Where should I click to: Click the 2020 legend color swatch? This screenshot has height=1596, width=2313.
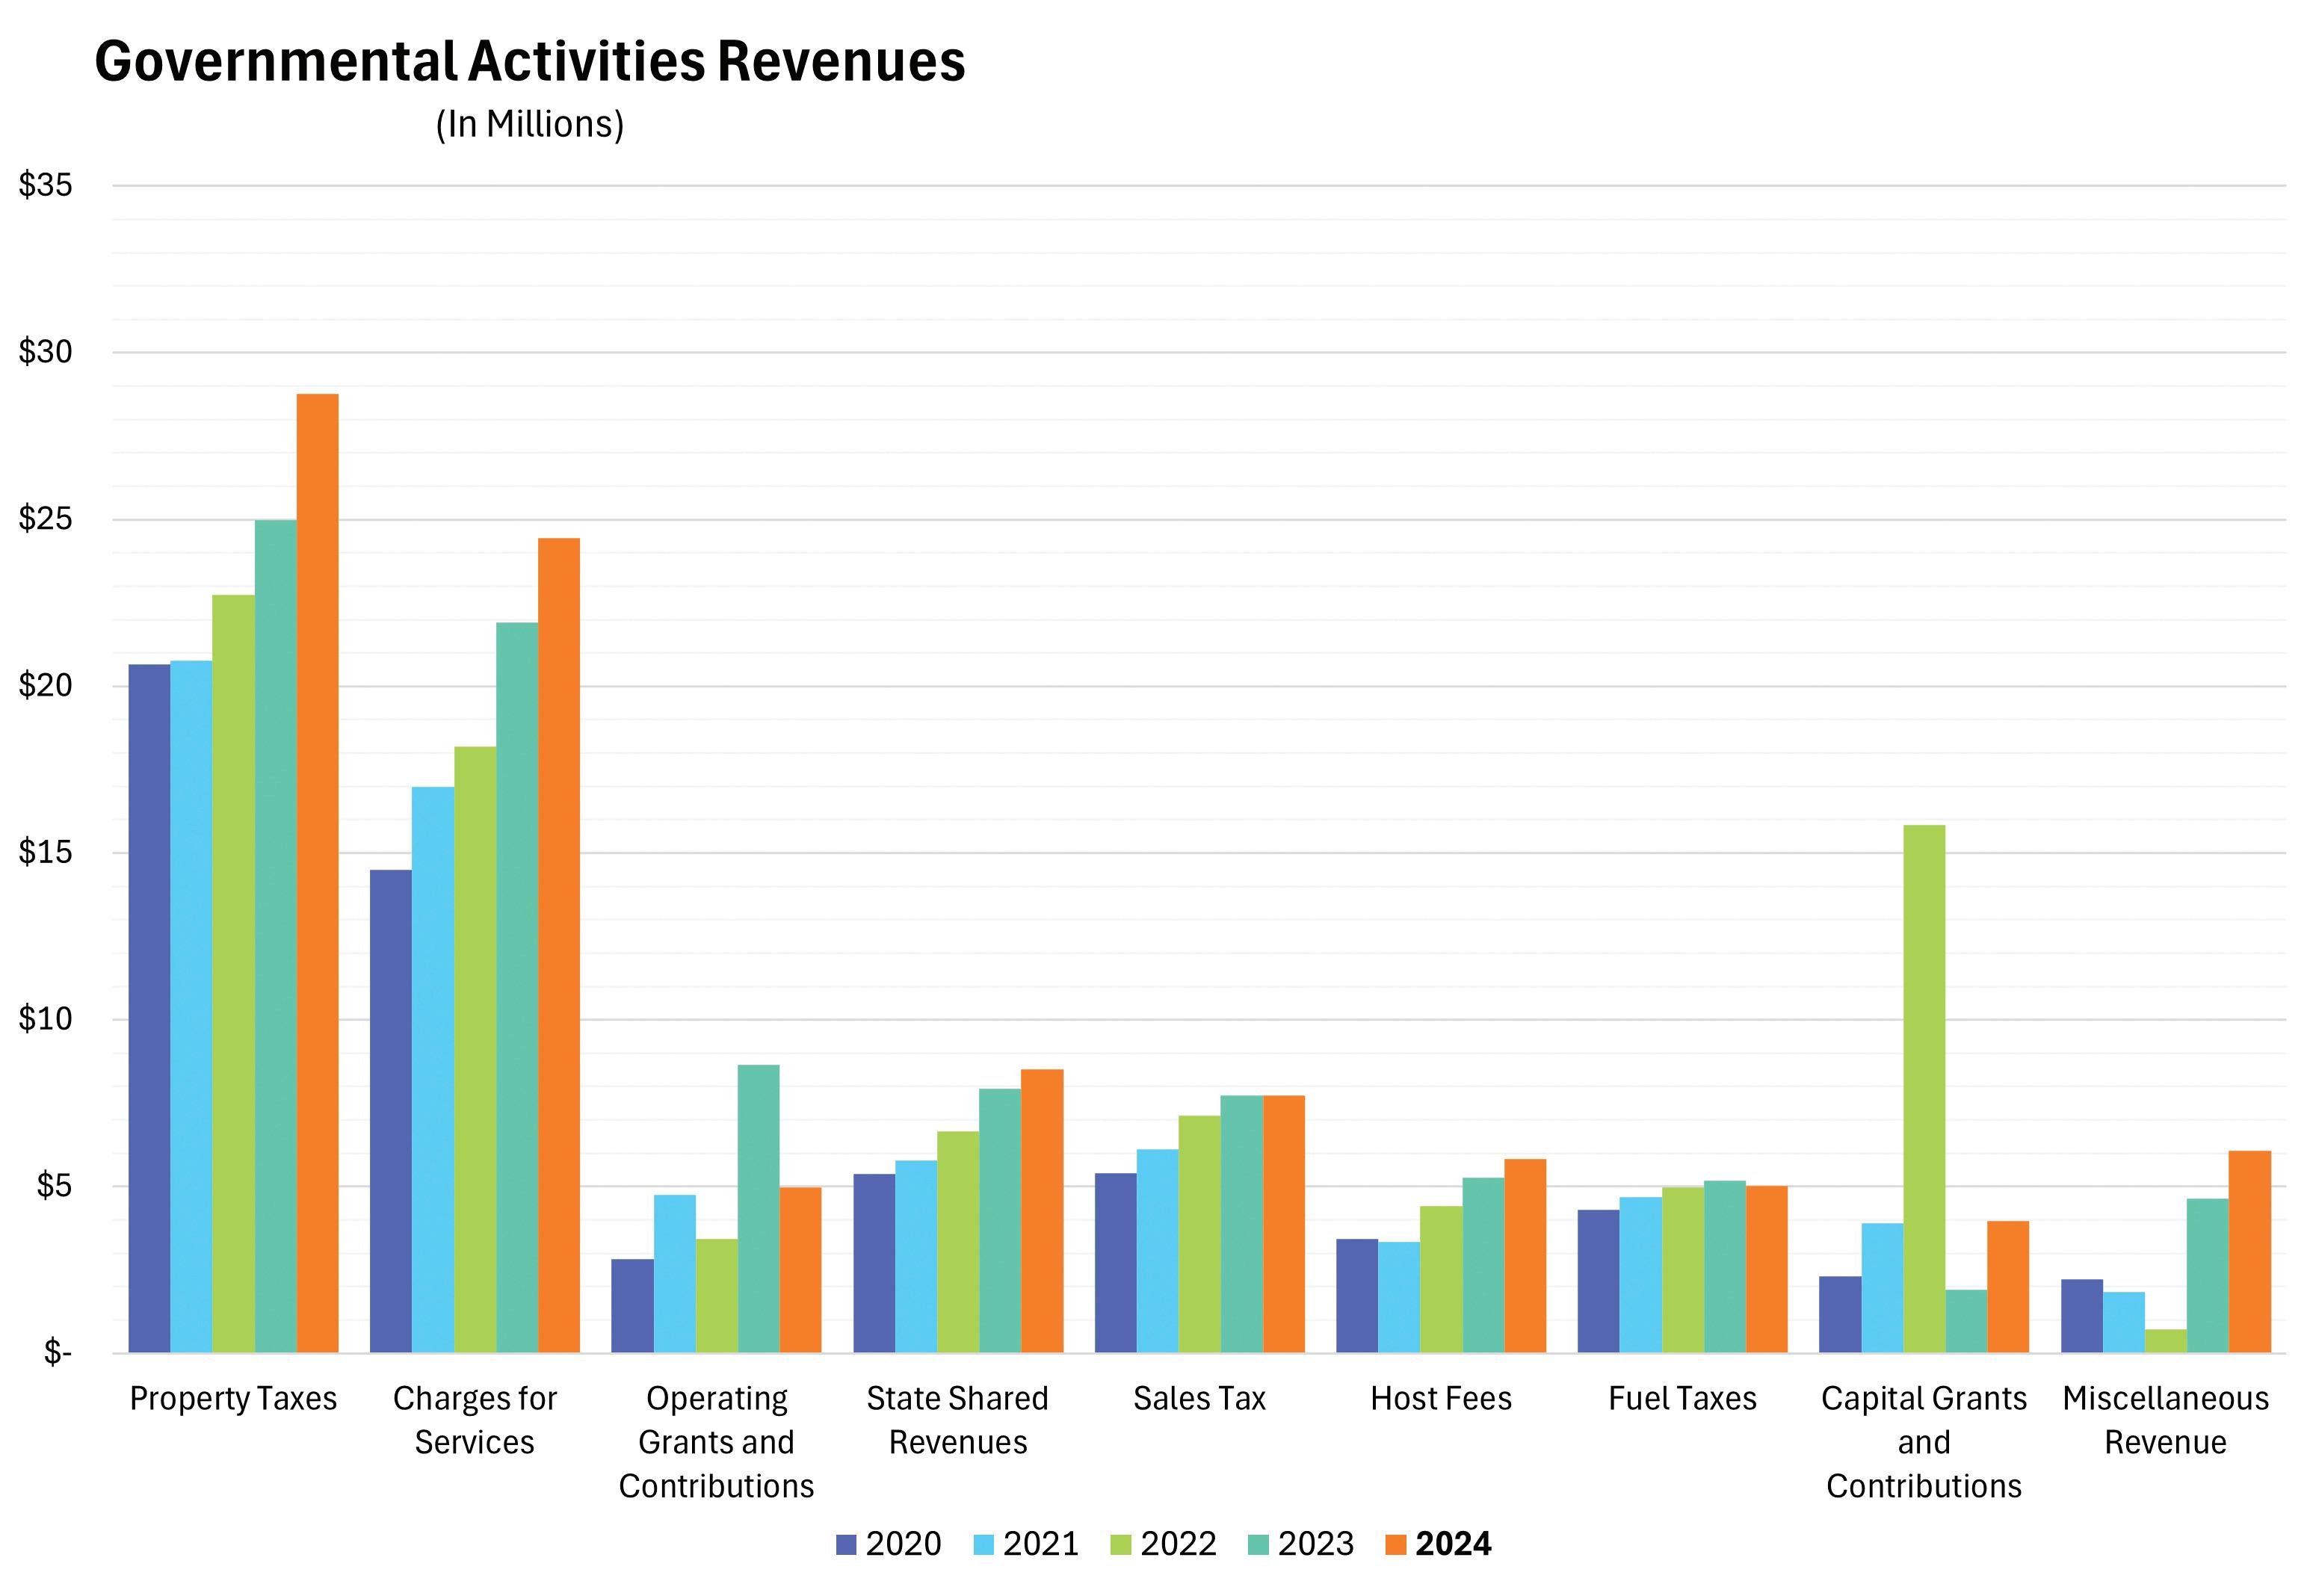846,1545
